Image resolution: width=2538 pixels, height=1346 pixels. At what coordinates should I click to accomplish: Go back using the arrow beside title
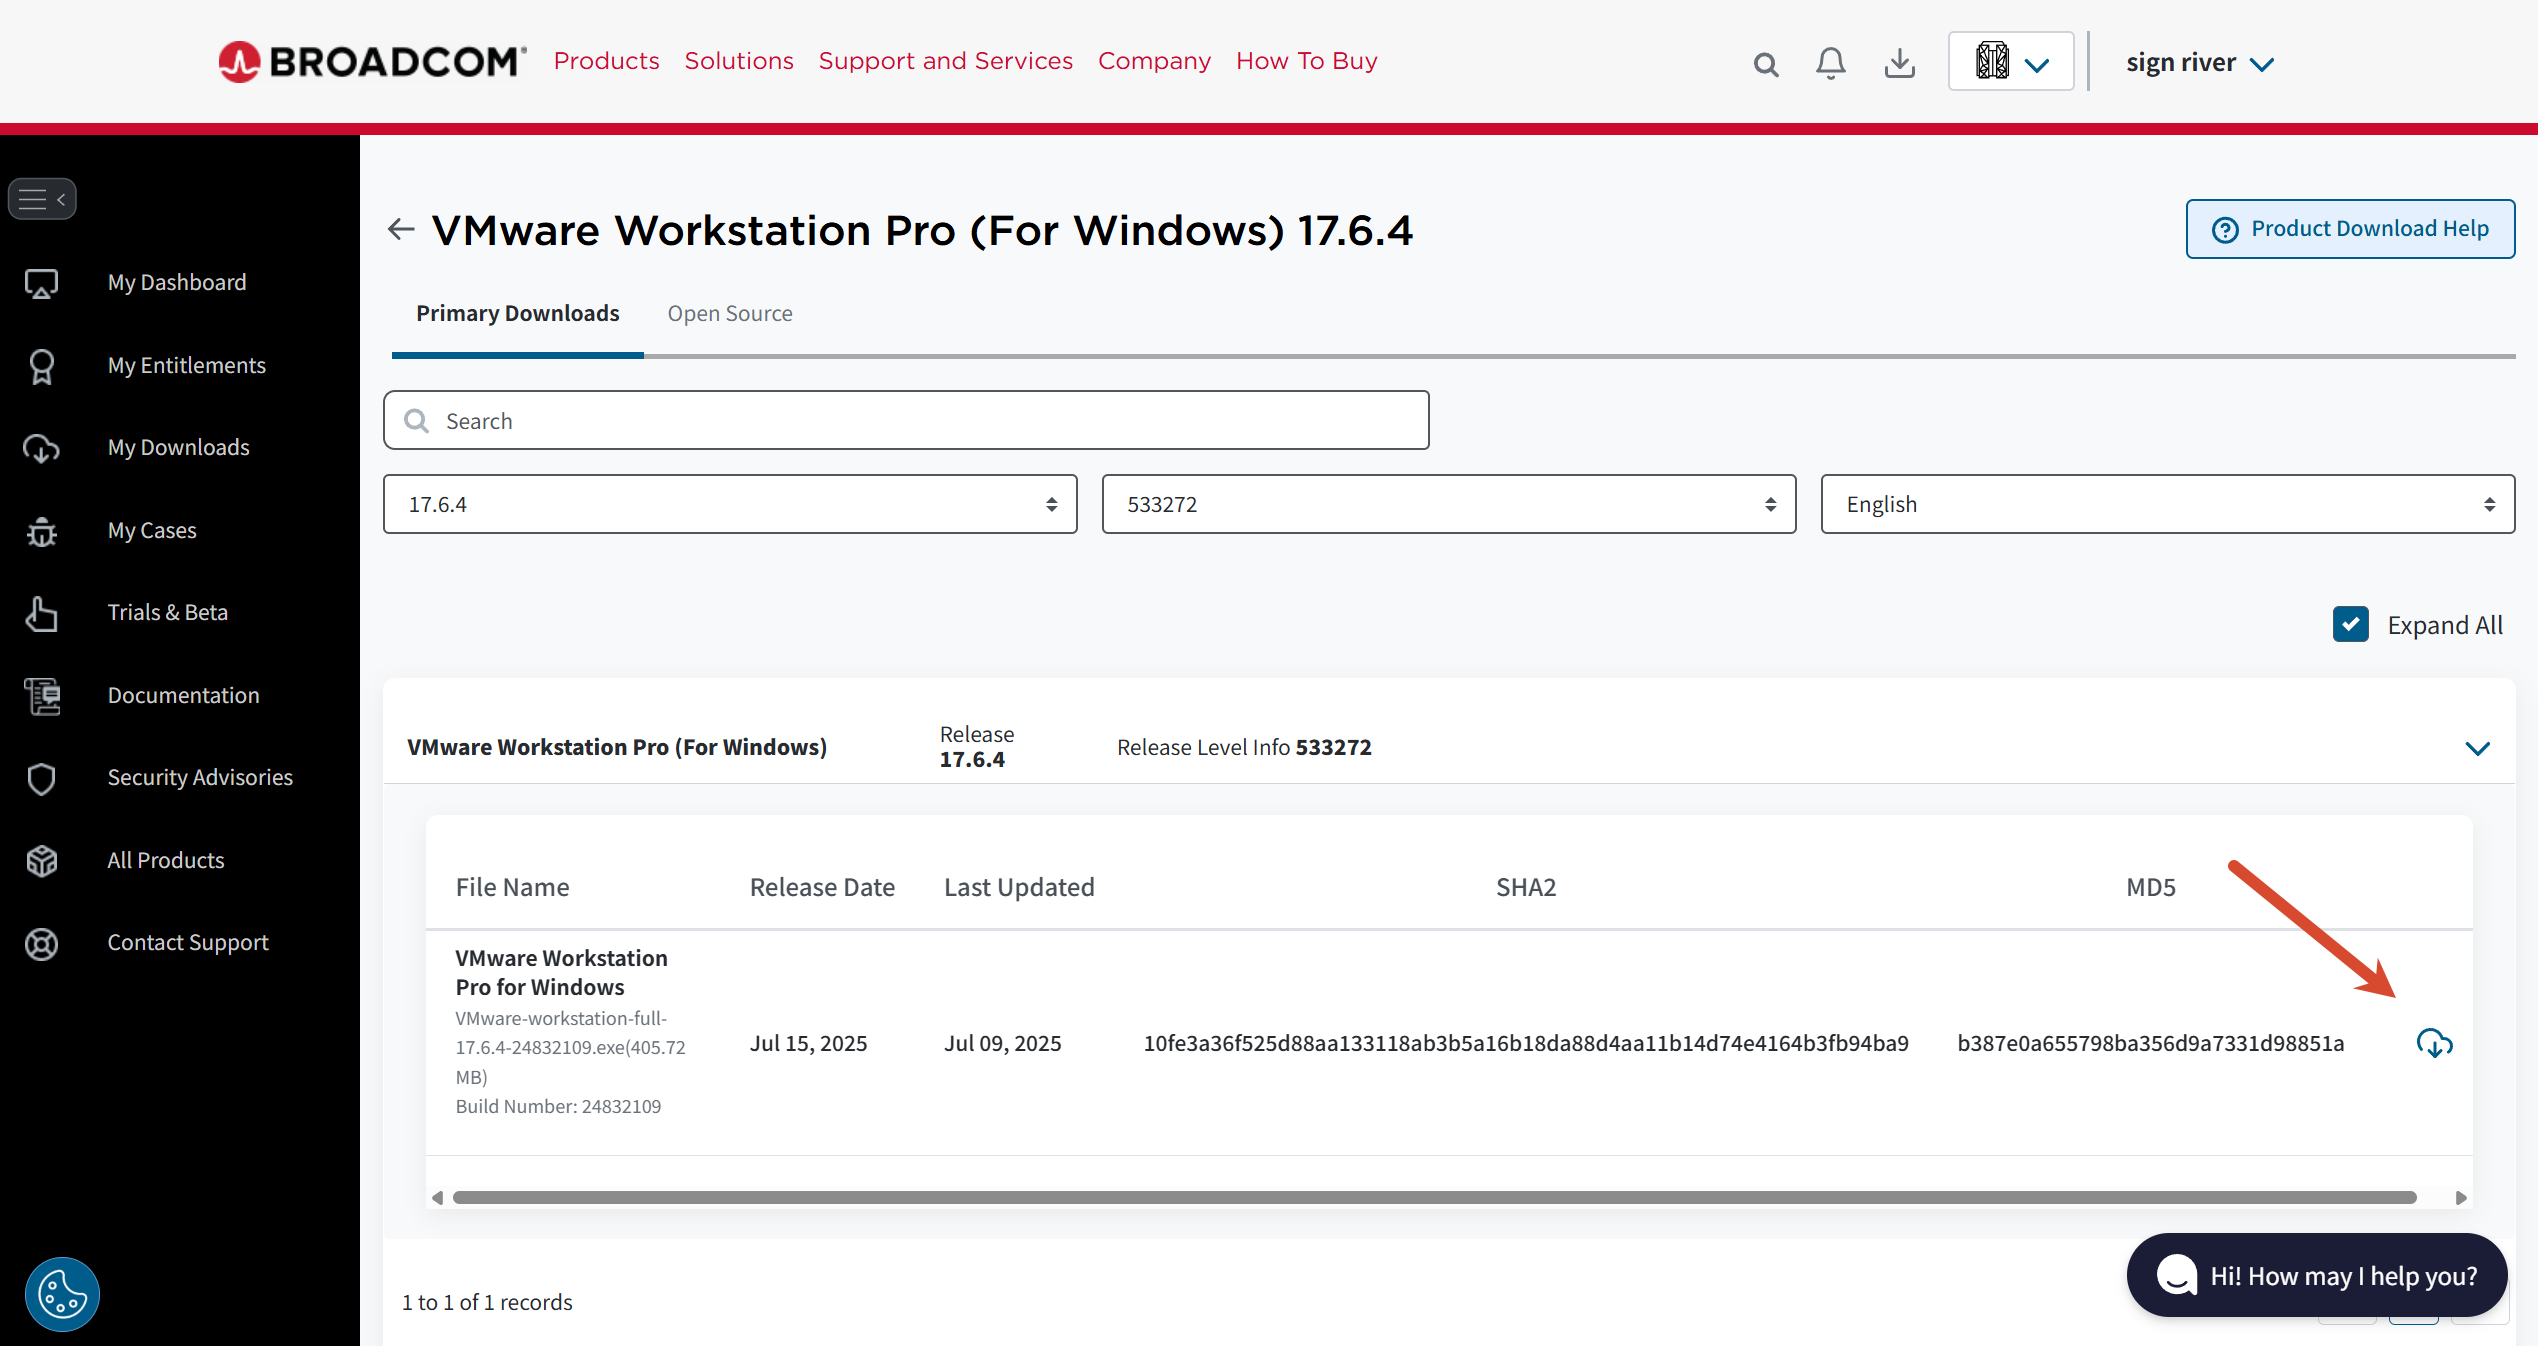click(401, 229)
